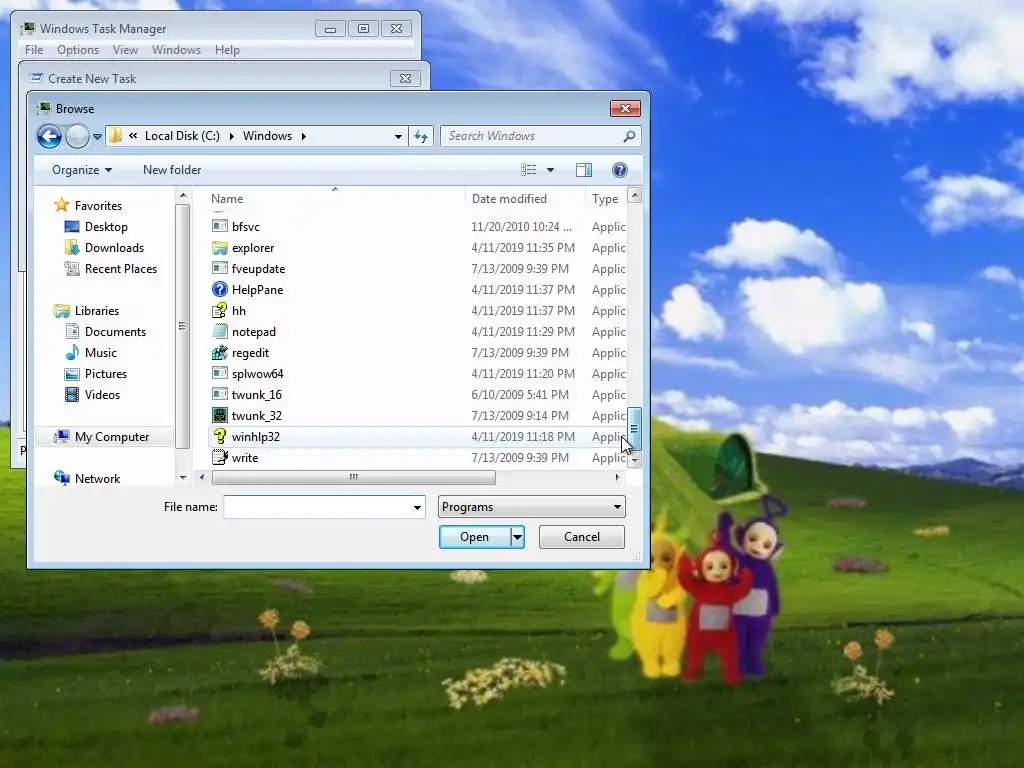Click the Videos film icon in sidebar
The width and height of the screenshot is (1024, 768).
[x=72, y=394]
